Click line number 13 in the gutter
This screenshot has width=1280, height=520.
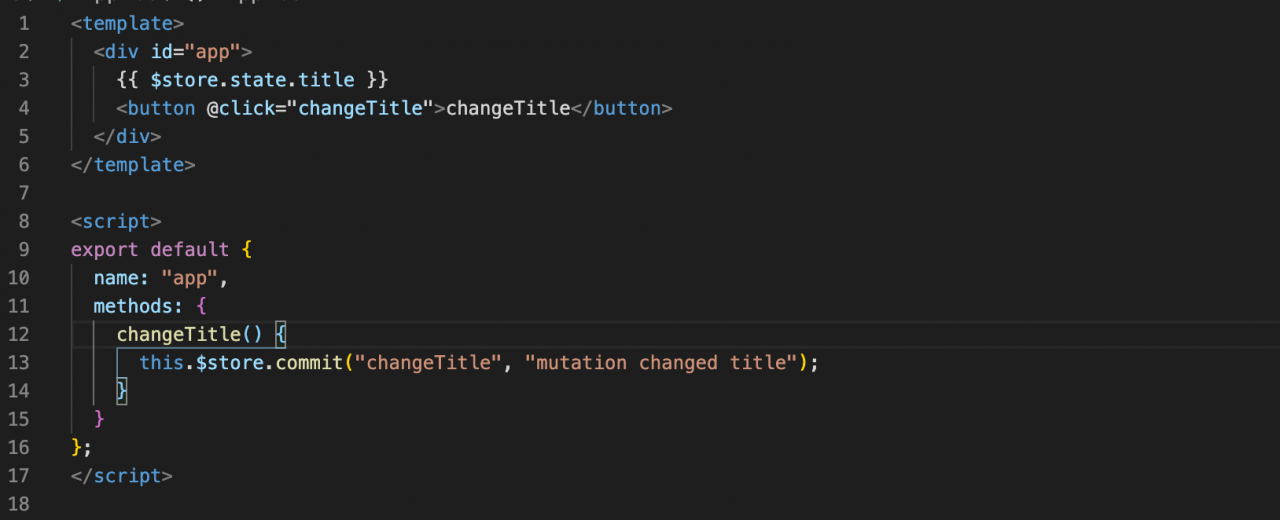[x=18, y=362]
